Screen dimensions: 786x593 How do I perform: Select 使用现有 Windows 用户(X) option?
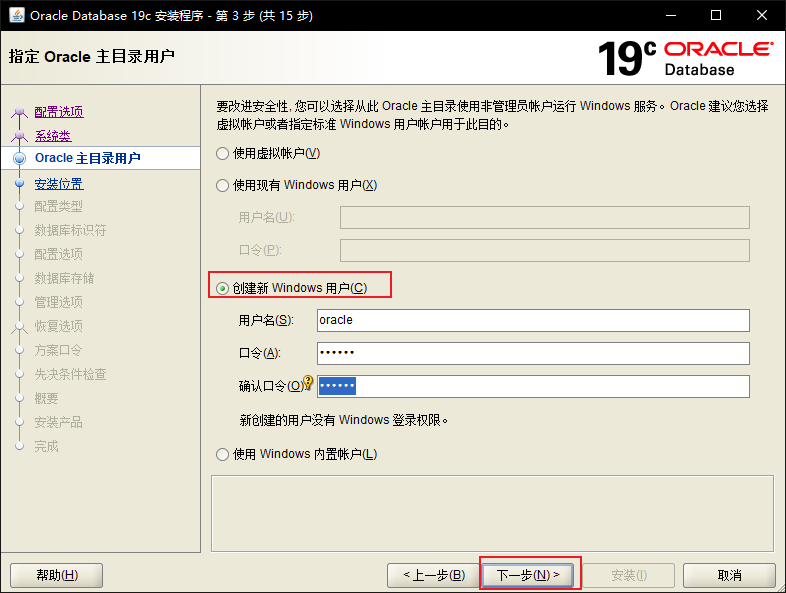223,185
